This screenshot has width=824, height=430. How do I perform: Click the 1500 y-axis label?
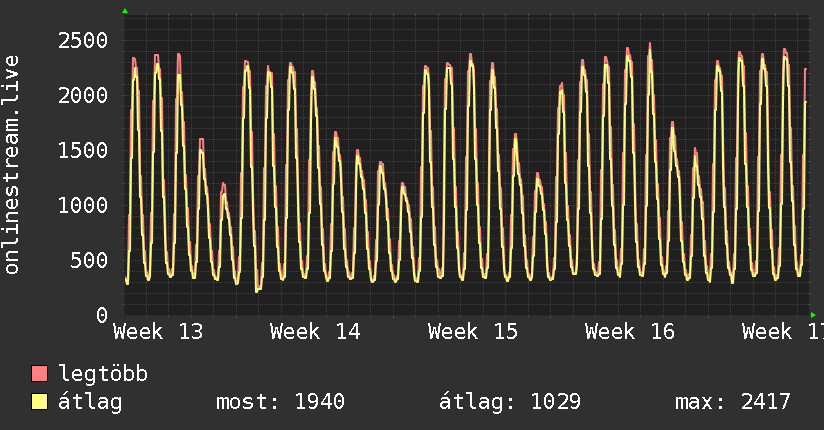tap(83, 150)
